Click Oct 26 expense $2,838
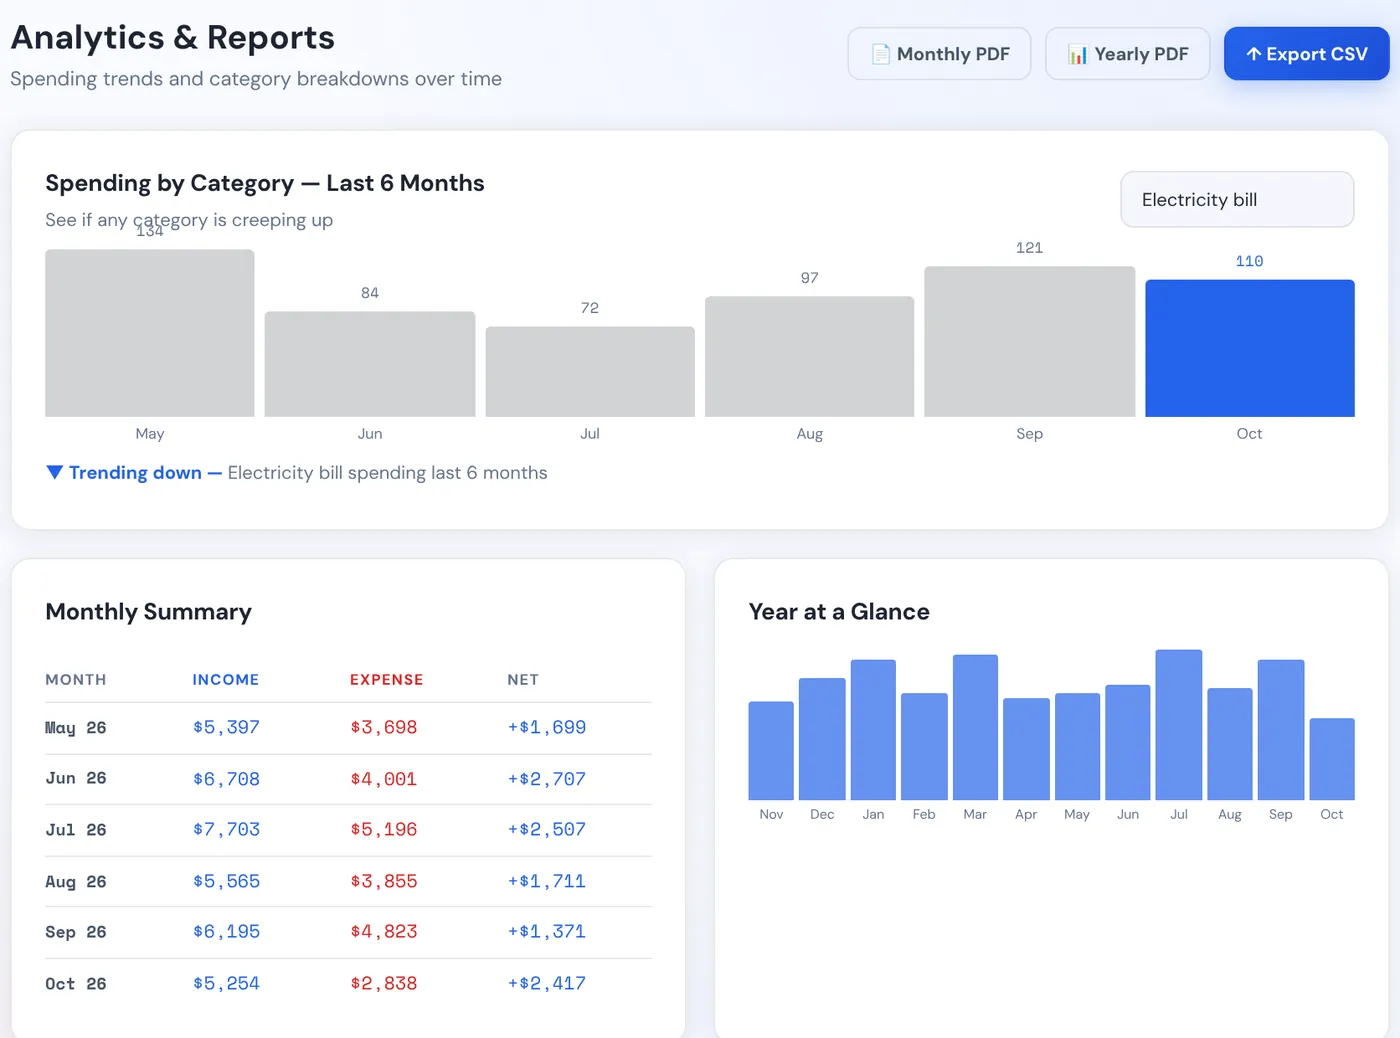The image size is (1400, 1038). click(x=384, y=984)
